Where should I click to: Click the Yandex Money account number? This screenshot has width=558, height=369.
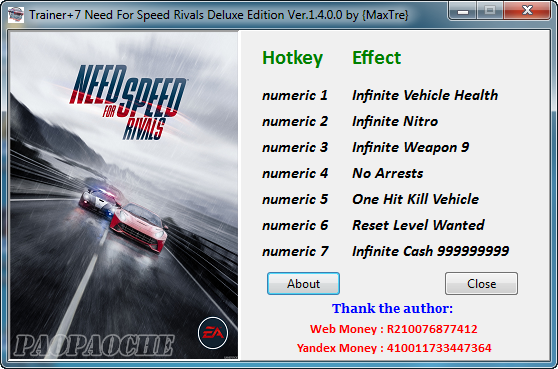(x=439, y=348)
